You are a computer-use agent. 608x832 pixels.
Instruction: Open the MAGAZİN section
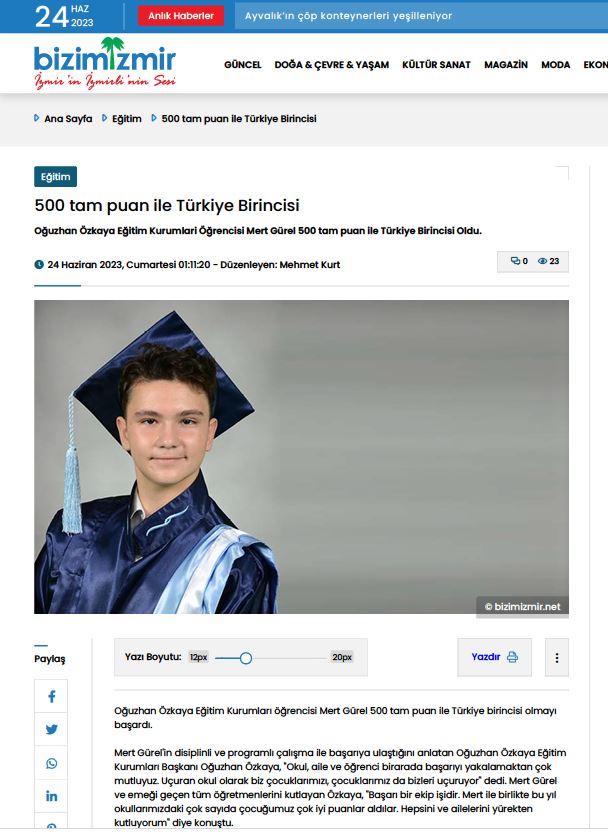click(506, 65)
